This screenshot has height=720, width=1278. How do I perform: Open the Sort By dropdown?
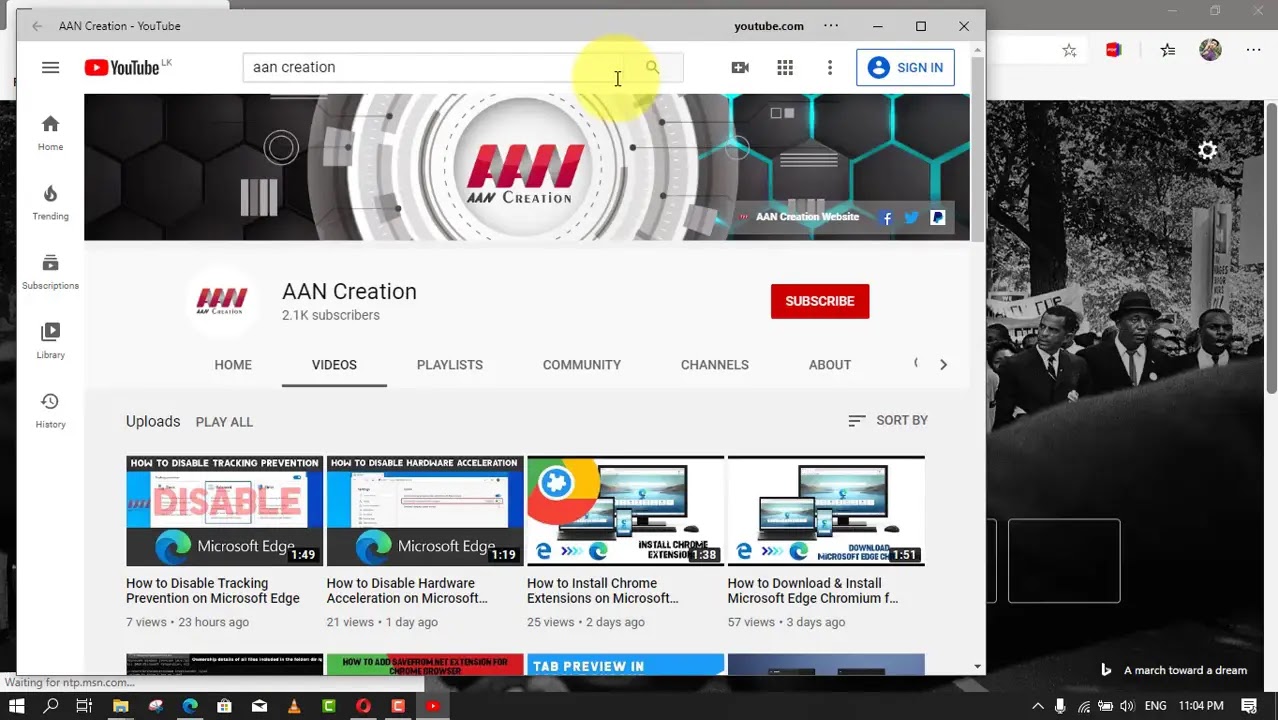(888, 421)
